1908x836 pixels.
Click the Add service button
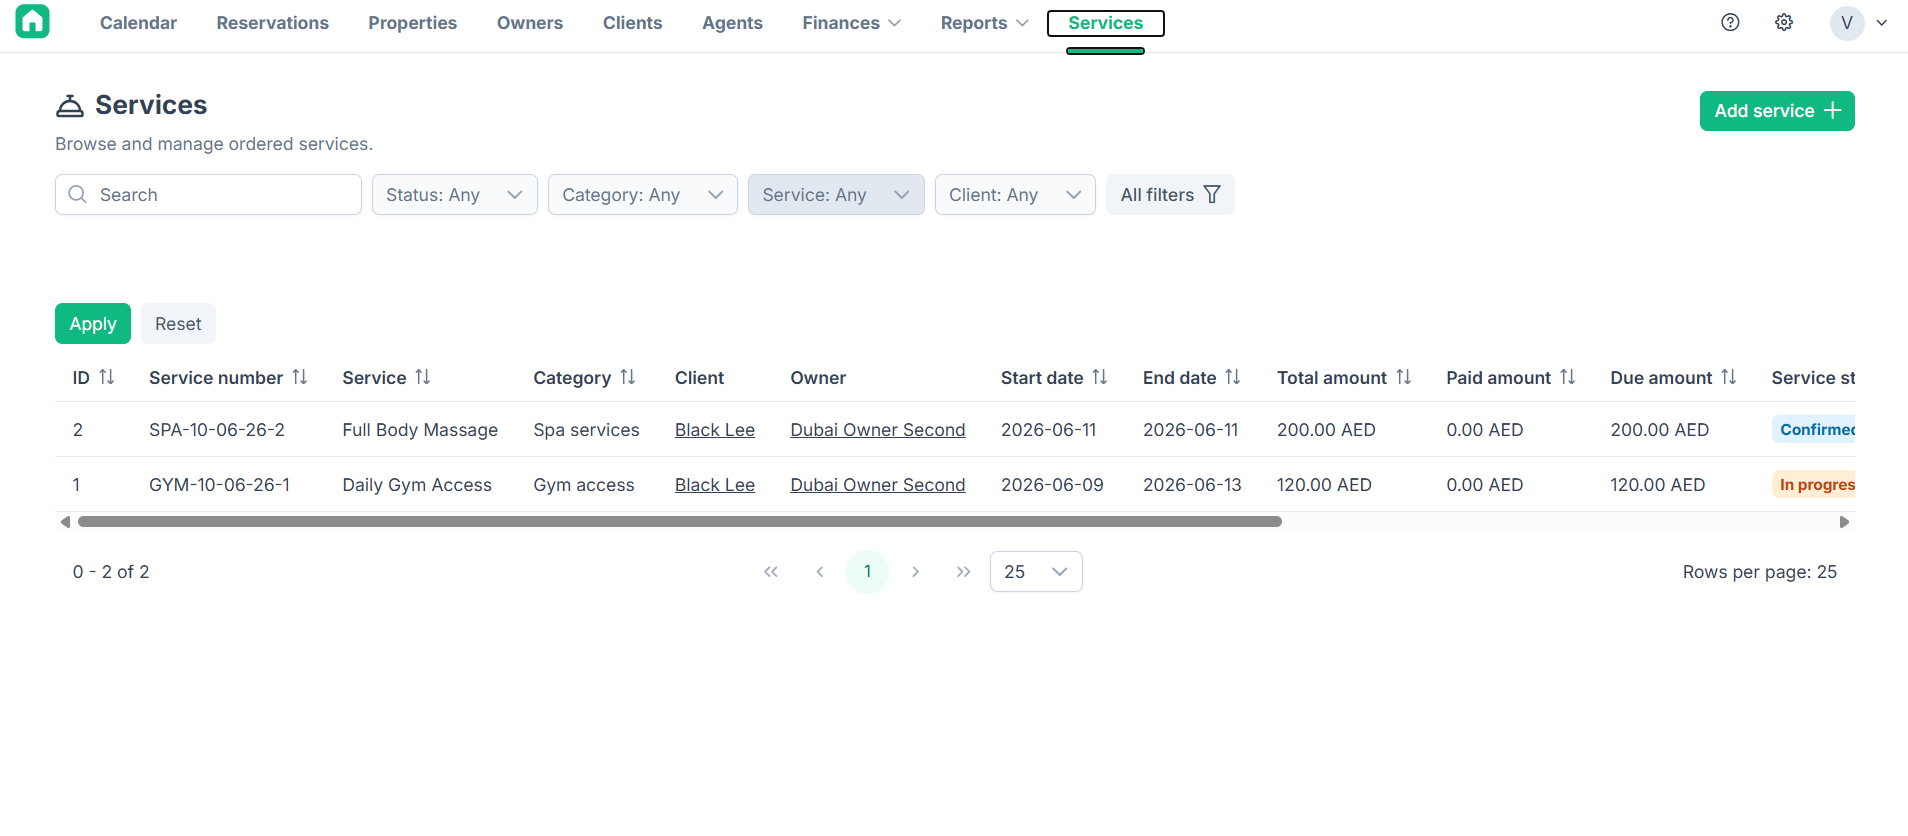(1777, 111)
